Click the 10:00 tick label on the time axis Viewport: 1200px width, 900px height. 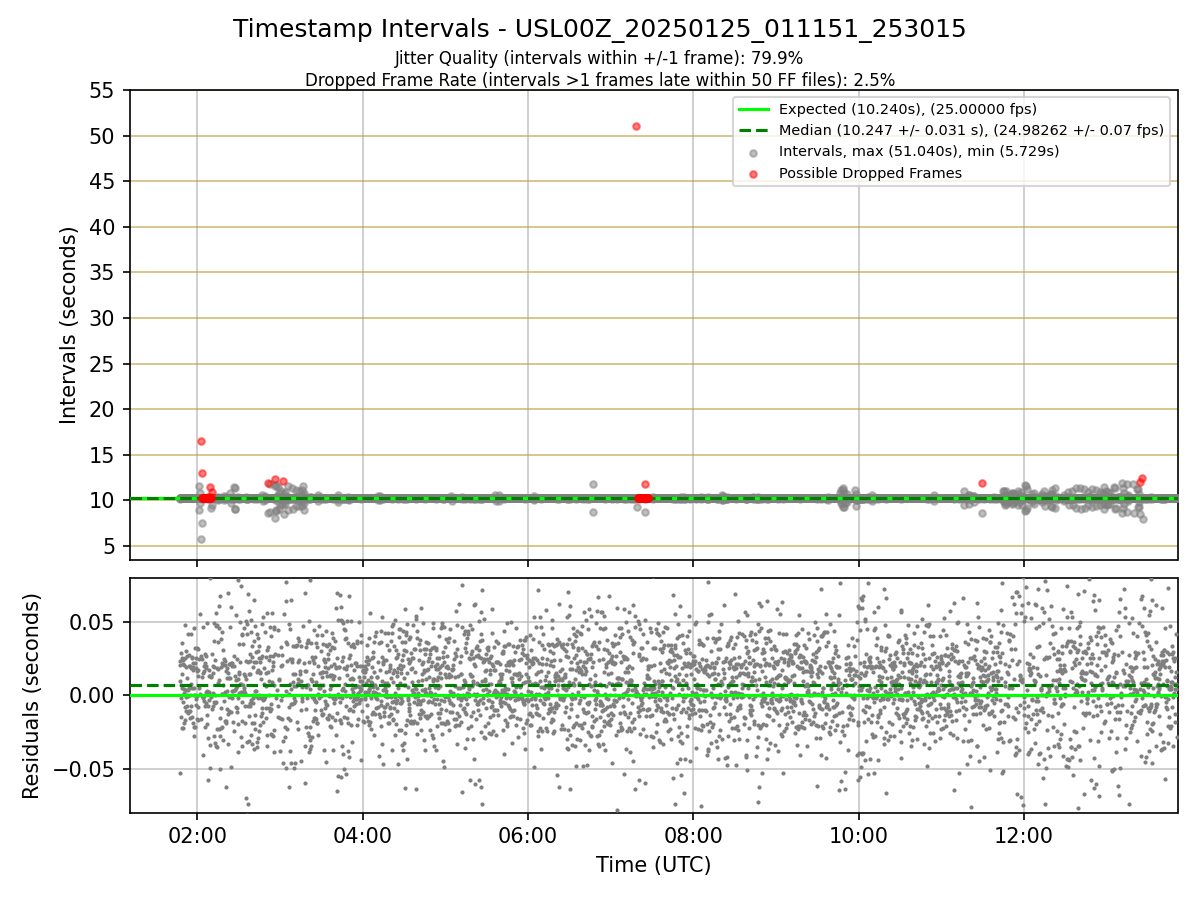859,834
